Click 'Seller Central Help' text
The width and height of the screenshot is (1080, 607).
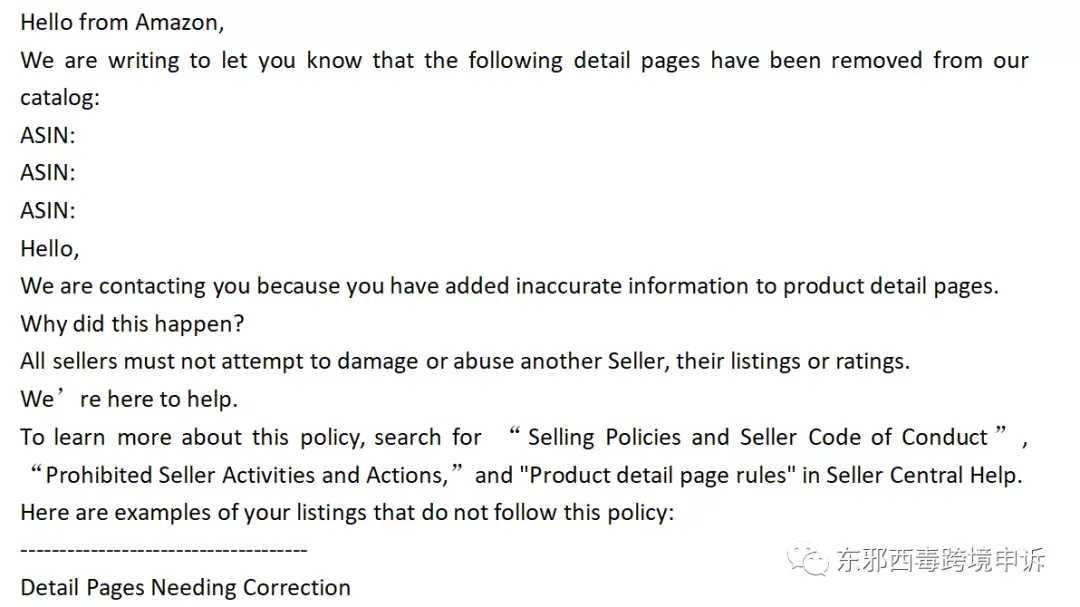[x=922, y=475]
